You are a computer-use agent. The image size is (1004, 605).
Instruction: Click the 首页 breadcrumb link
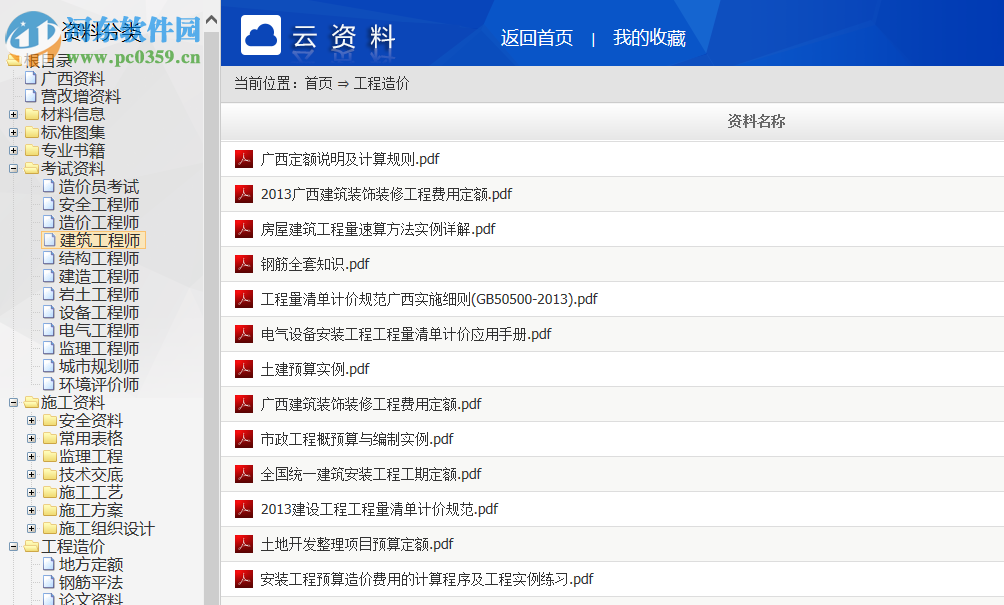click(319, 84)
